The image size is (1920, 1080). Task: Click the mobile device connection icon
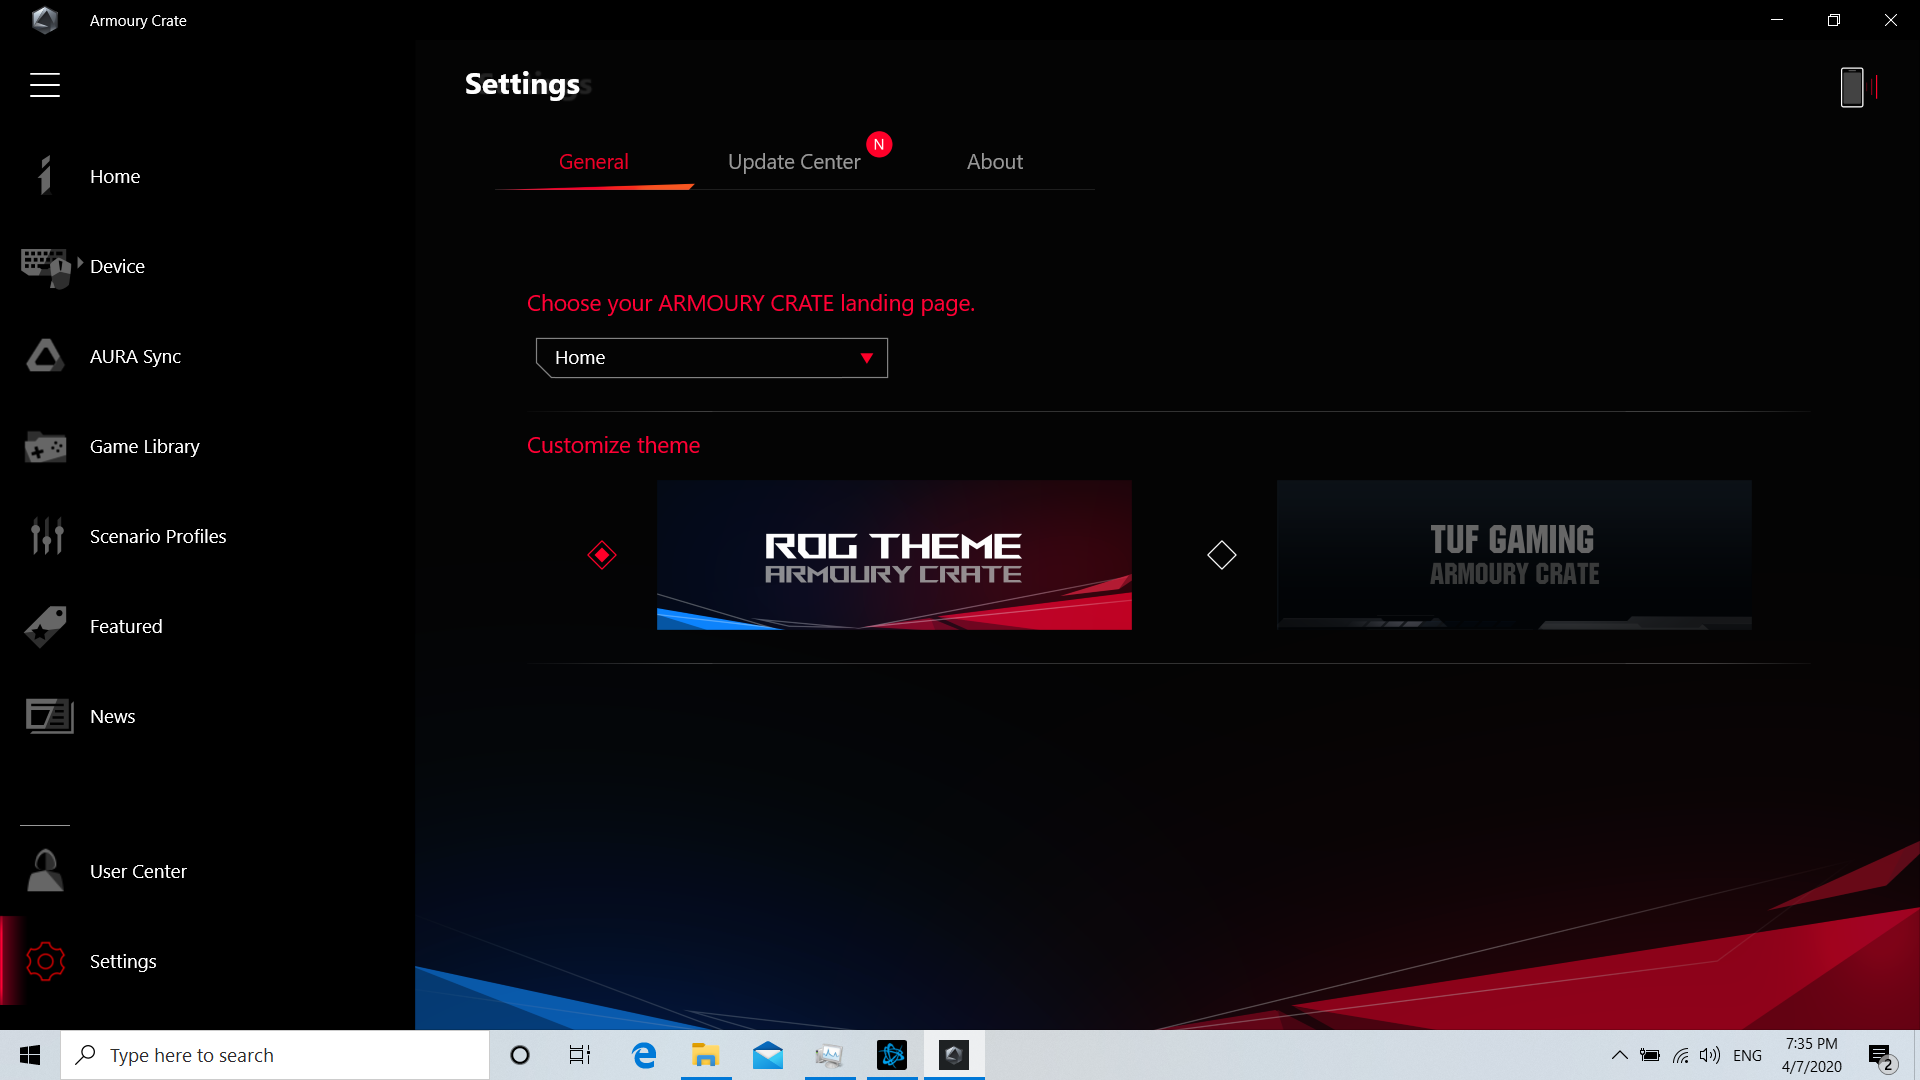(x=1858, y=87)
